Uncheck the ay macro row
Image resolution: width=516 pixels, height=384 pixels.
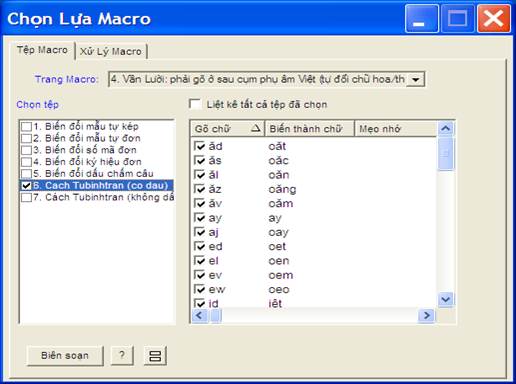[199, 218]
